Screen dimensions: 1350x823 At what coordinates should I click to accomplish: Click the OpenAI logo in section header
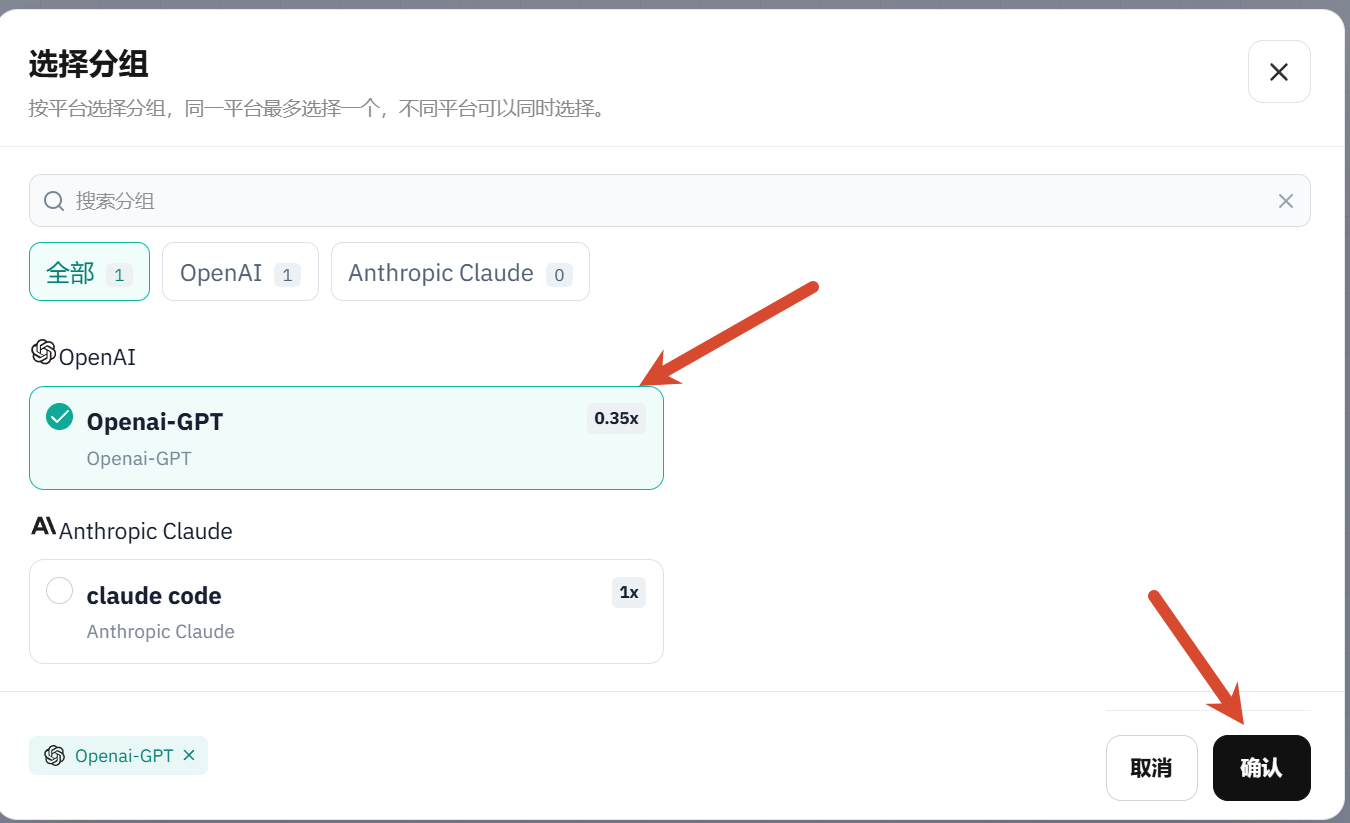tap(43, 352)
